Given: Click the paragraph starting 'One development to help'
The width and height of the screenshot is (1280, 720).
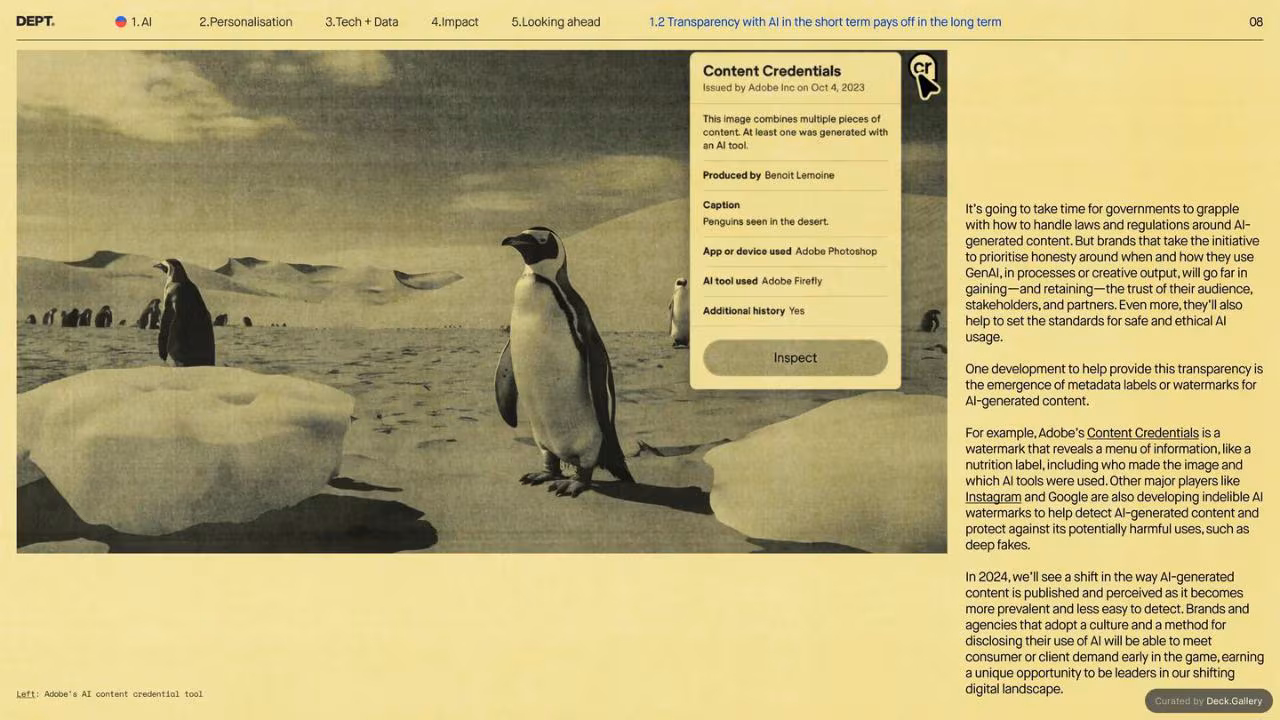Looking at the screenshot, I should [x=1114, y=385].
